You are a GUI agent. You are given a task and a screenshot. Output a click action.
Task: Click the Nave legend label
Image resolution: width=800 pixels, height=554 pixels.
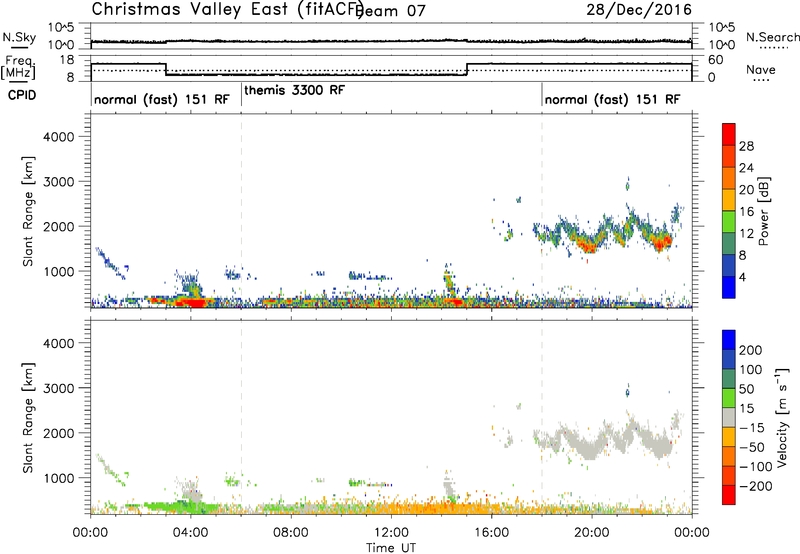click(761, 69)
